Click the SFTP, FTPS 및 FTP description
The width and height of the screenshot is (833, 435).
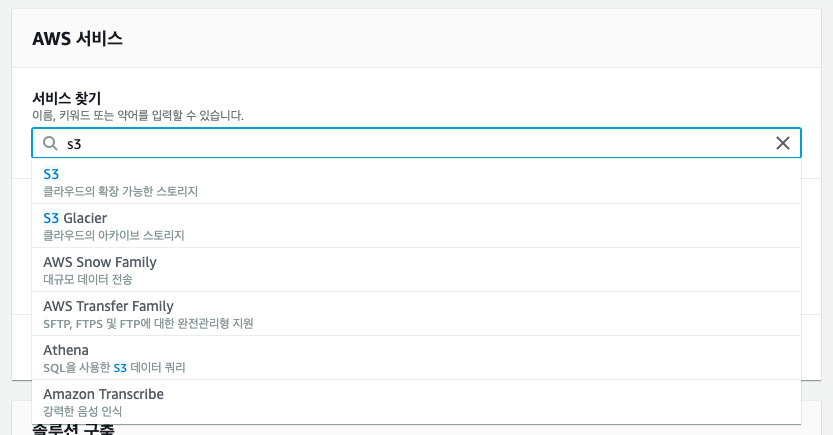148,323
